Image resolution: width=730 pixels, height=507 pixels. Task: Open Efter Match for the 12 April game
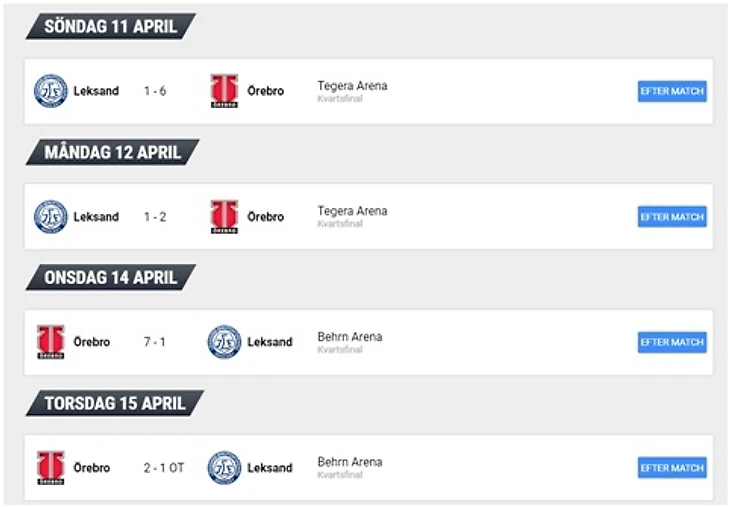point(672,217)
